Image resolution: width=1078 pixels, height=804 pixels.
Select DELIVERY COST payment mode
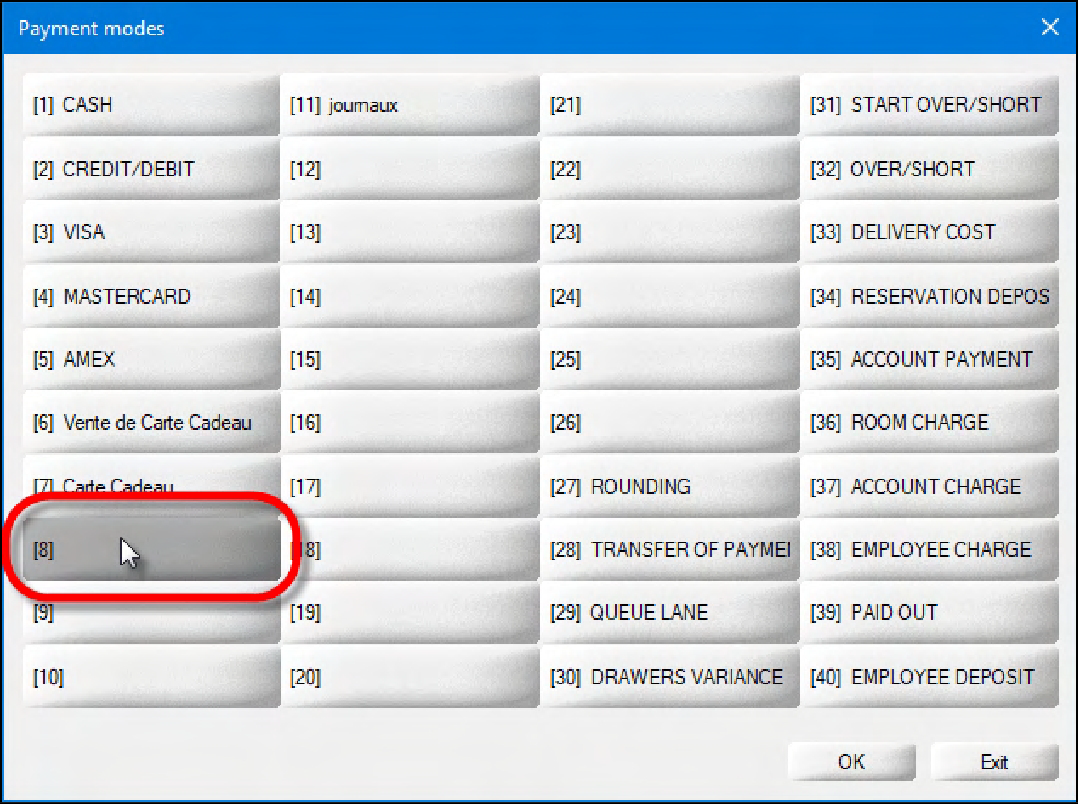tap(929, 233)
